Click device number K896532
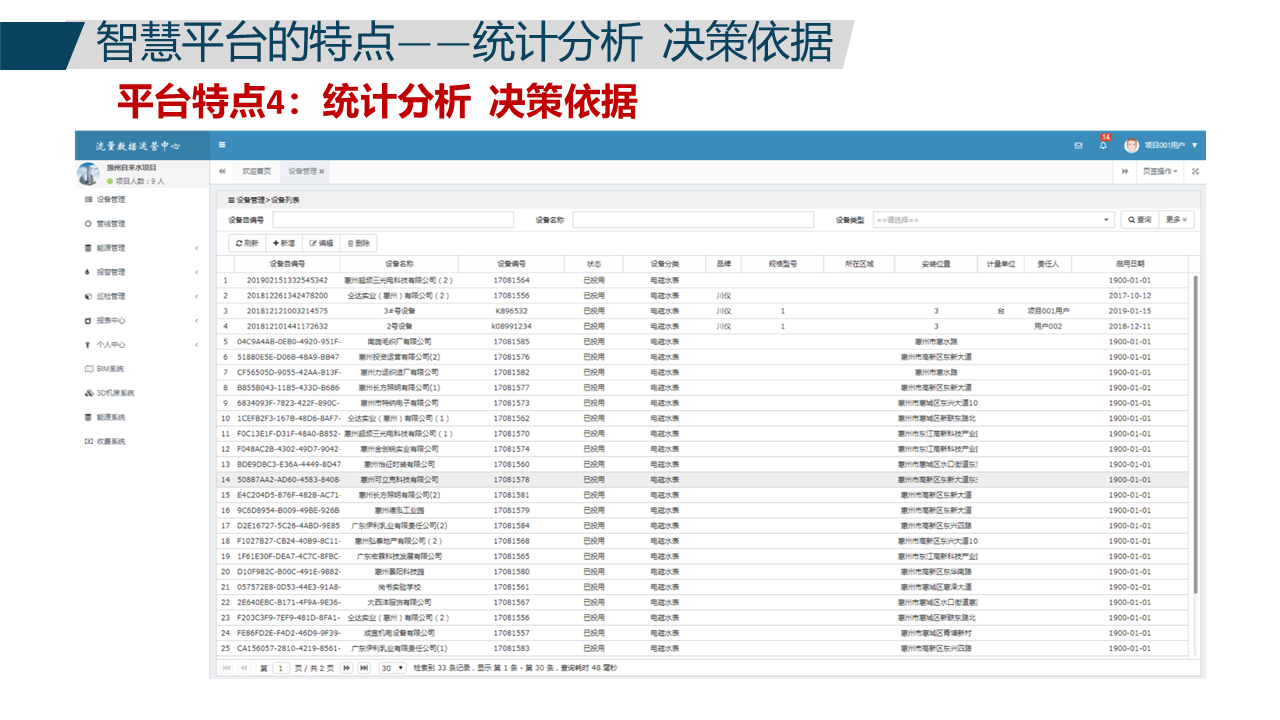This screenshot has height=720, width=1280. pos(511,311)
